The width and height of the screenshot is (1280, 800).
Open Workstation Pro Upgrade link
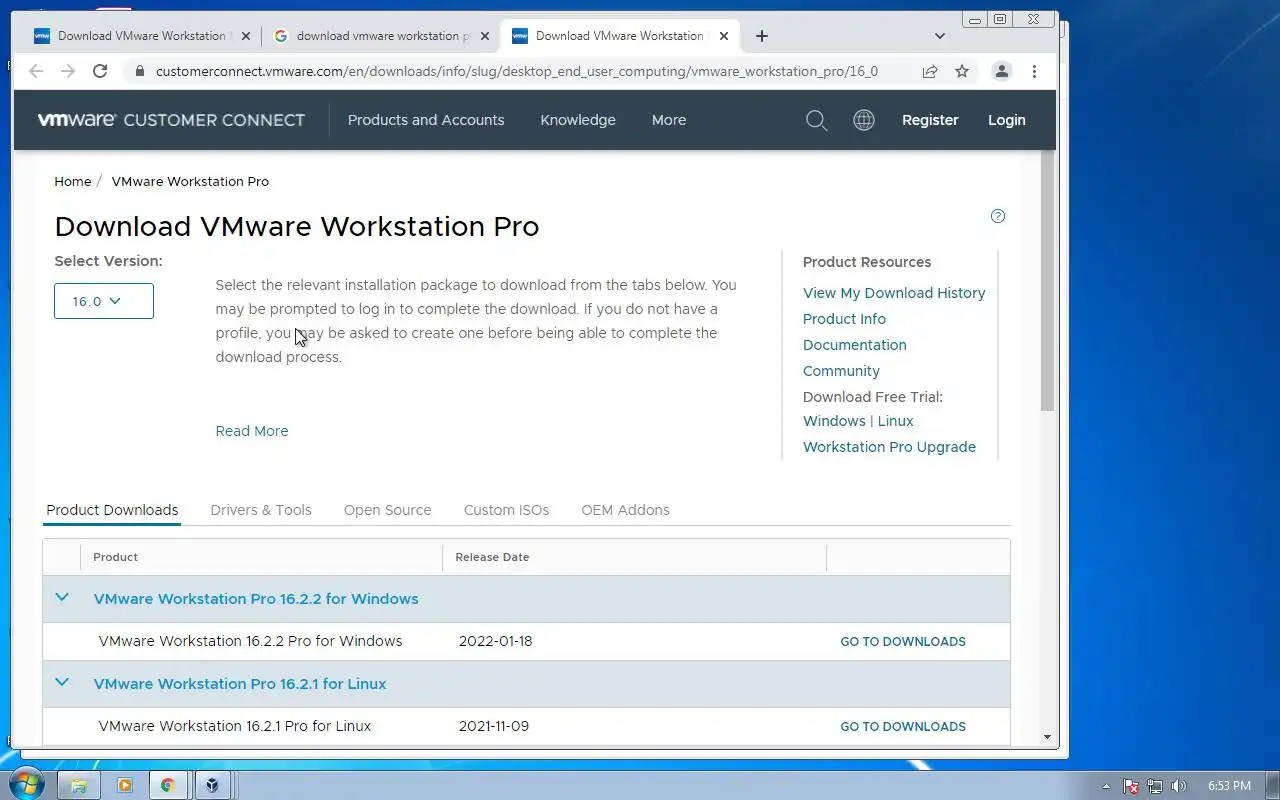[889, 447]
